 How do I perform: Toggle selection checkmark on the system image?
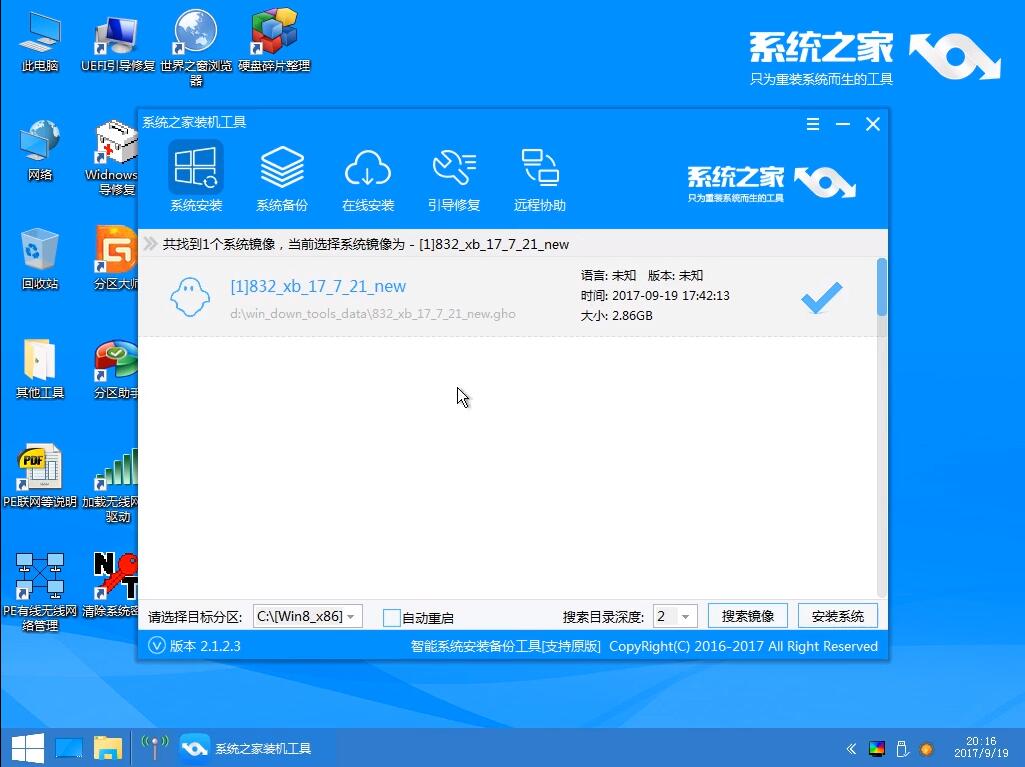[x=820, y=297]
